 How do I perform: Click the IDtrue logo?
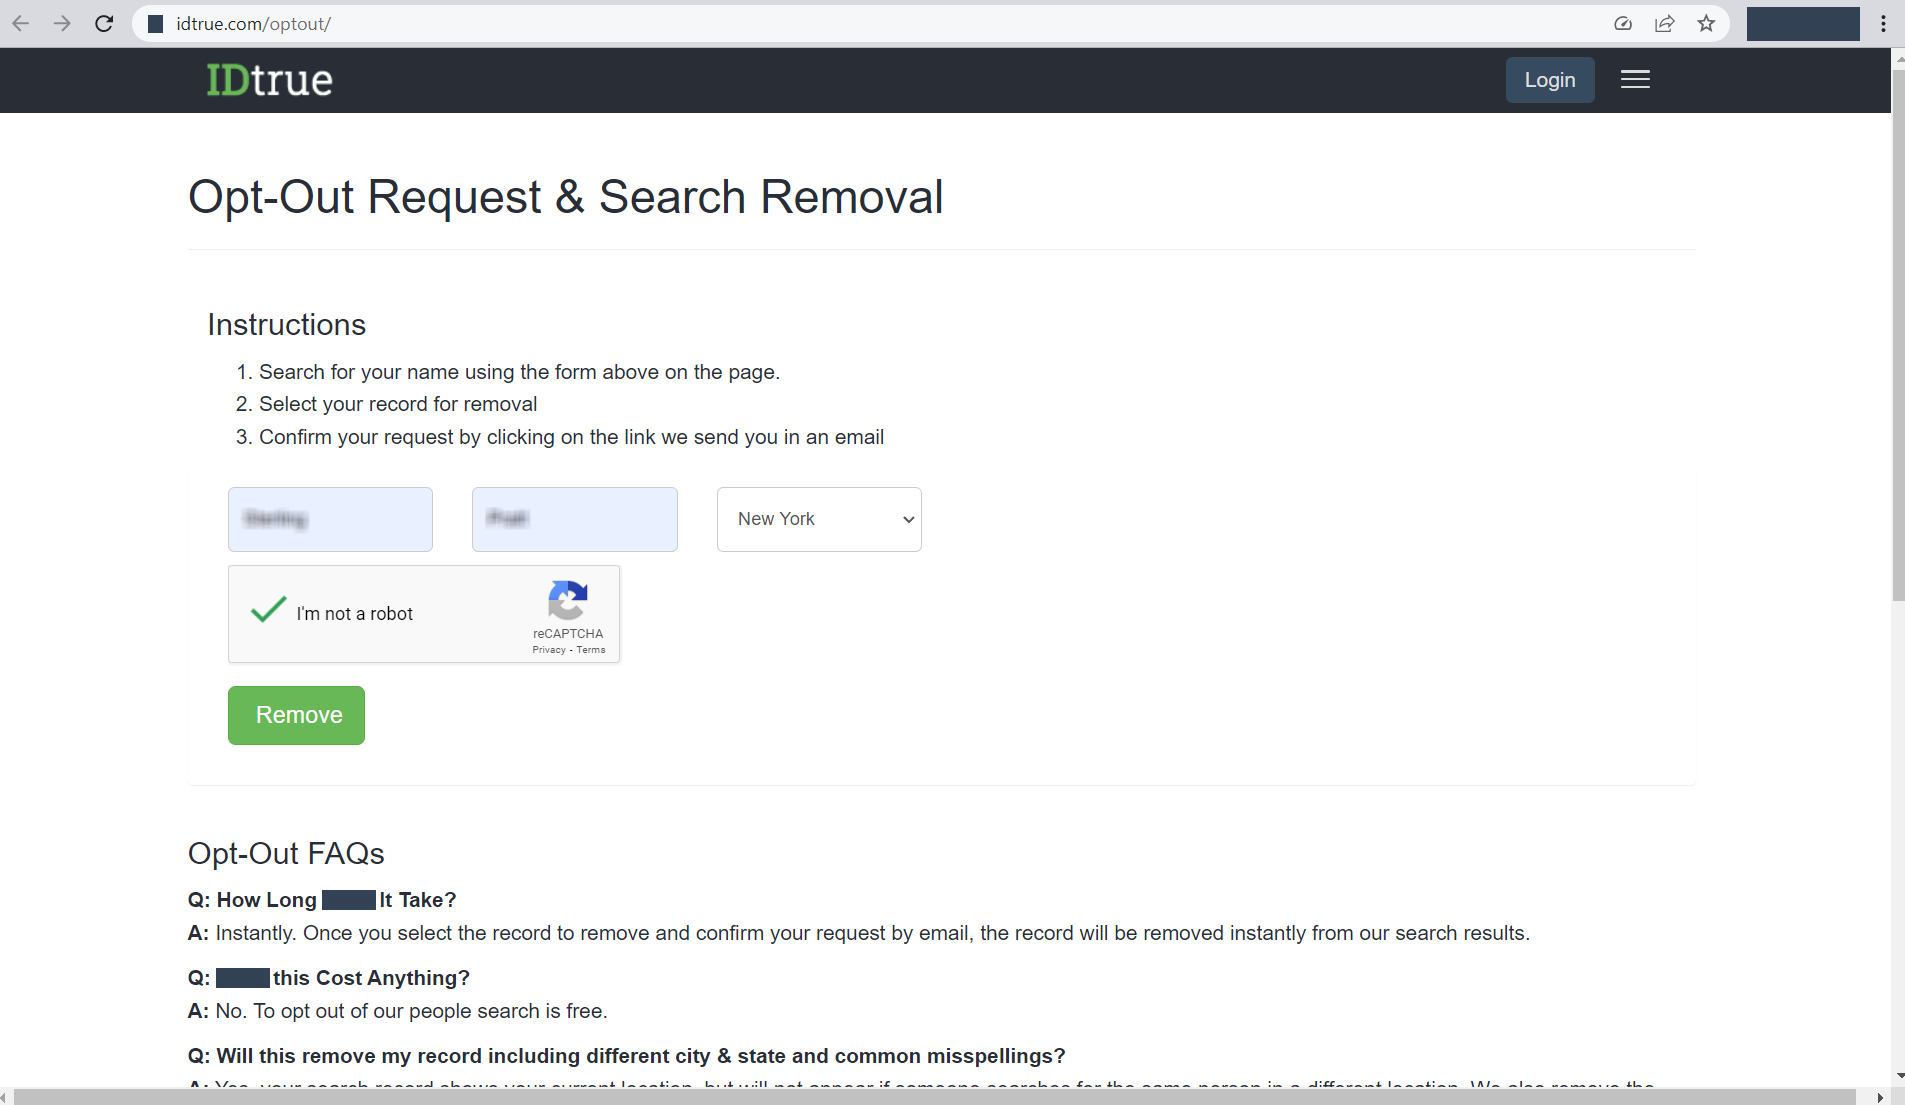click(x=269, y=80)
